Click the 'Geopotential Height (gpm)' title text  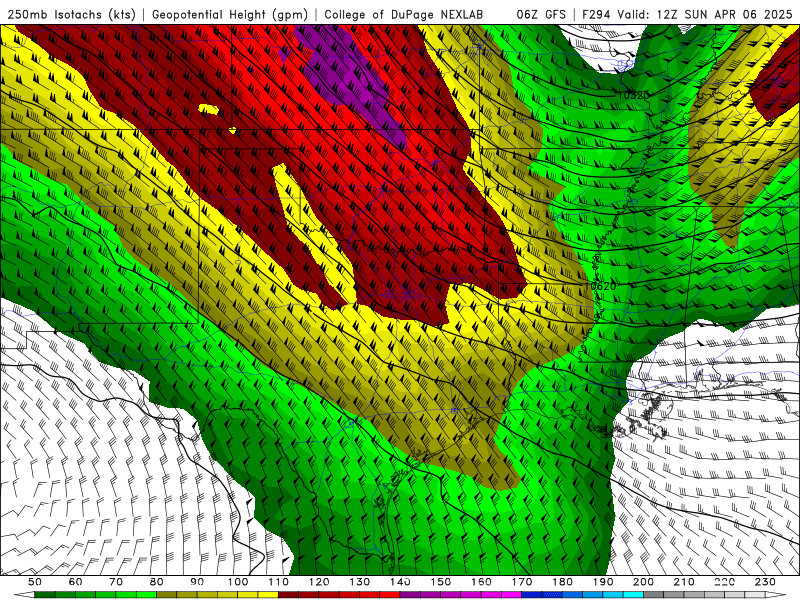coord(230,15)
